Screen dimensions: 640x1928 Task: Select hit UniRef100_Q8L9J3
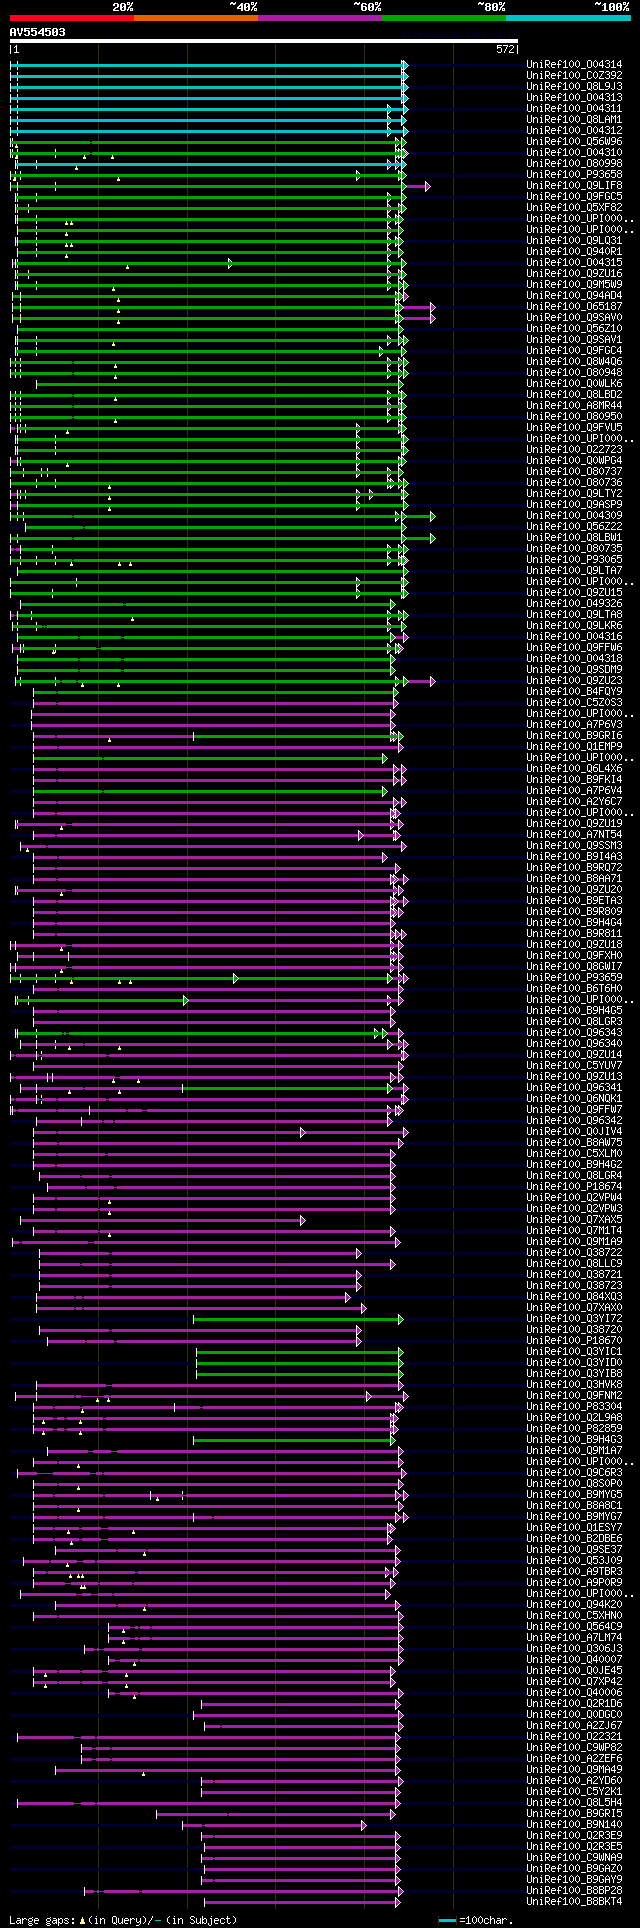pos(574,86)
